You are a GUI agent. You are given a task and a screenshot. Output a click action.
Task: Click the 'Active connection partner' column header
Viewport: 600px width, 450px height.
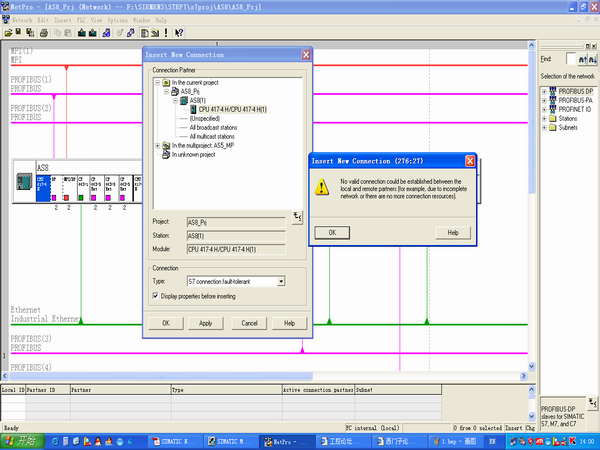tap(318, 390)
